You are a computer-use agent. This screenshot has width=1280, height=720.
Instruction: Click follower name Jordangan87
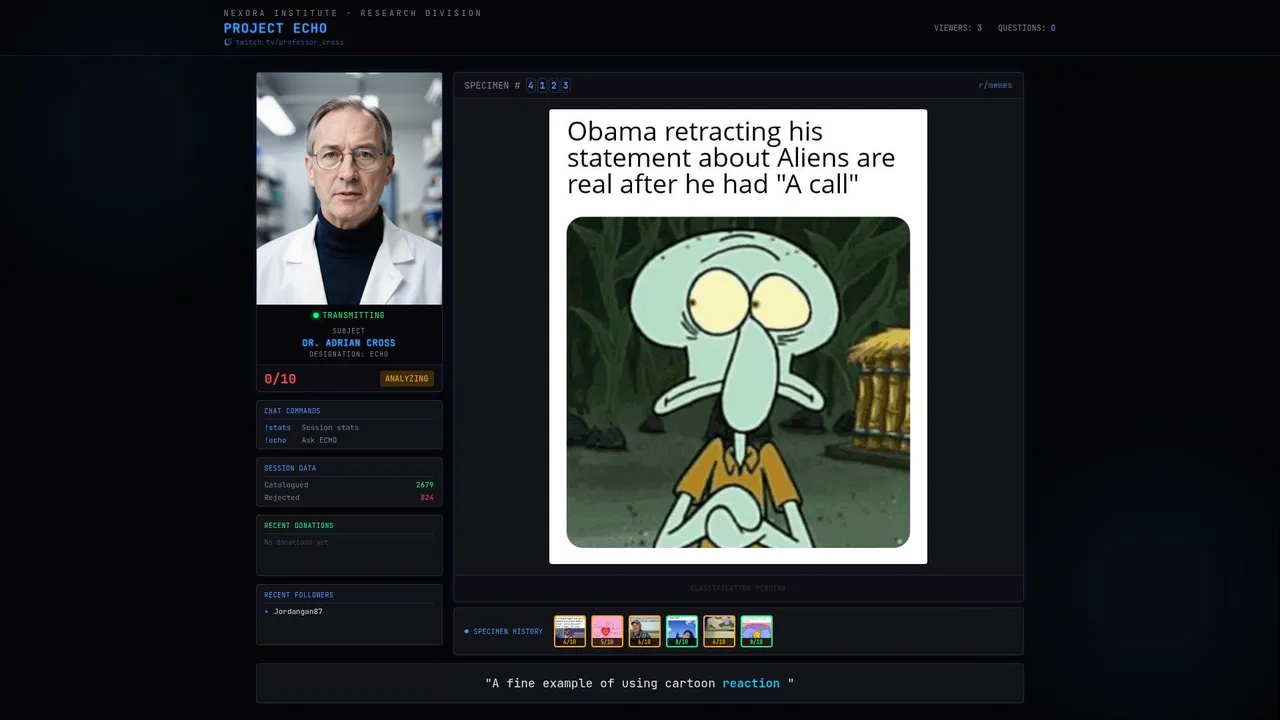(298, 611)
